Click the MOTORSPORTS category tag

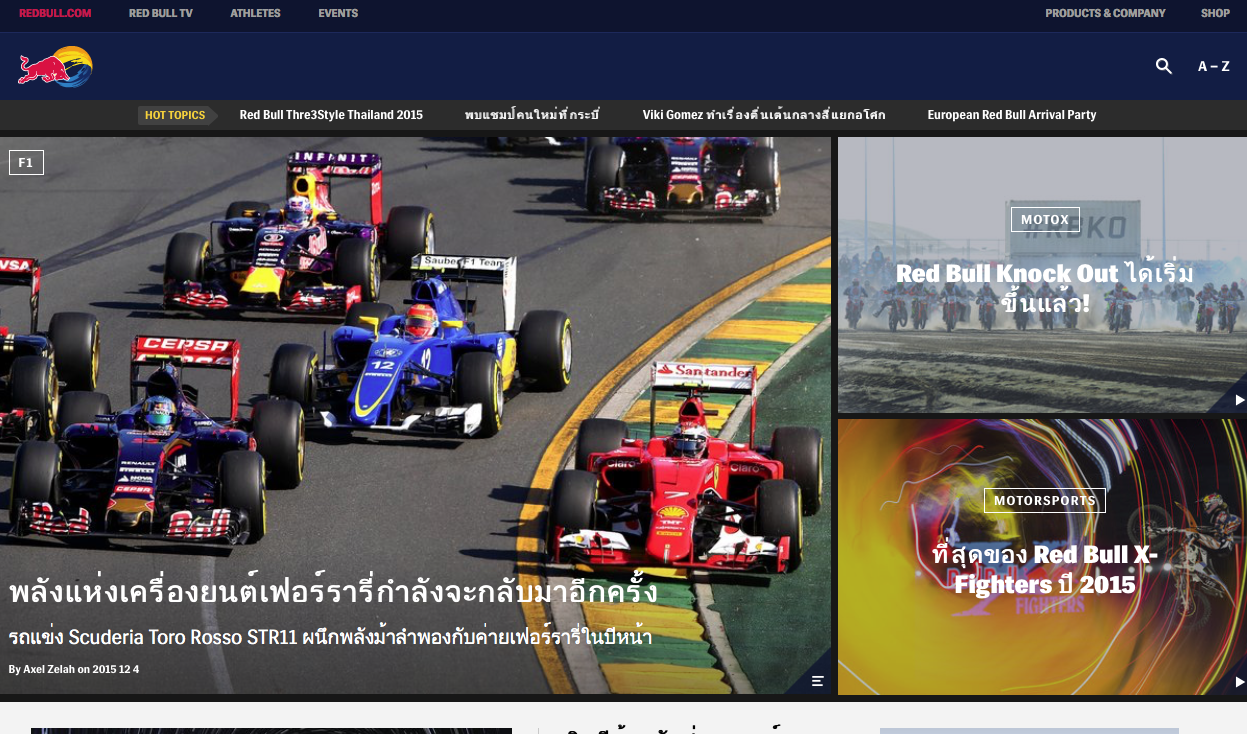pos(1045,500)
